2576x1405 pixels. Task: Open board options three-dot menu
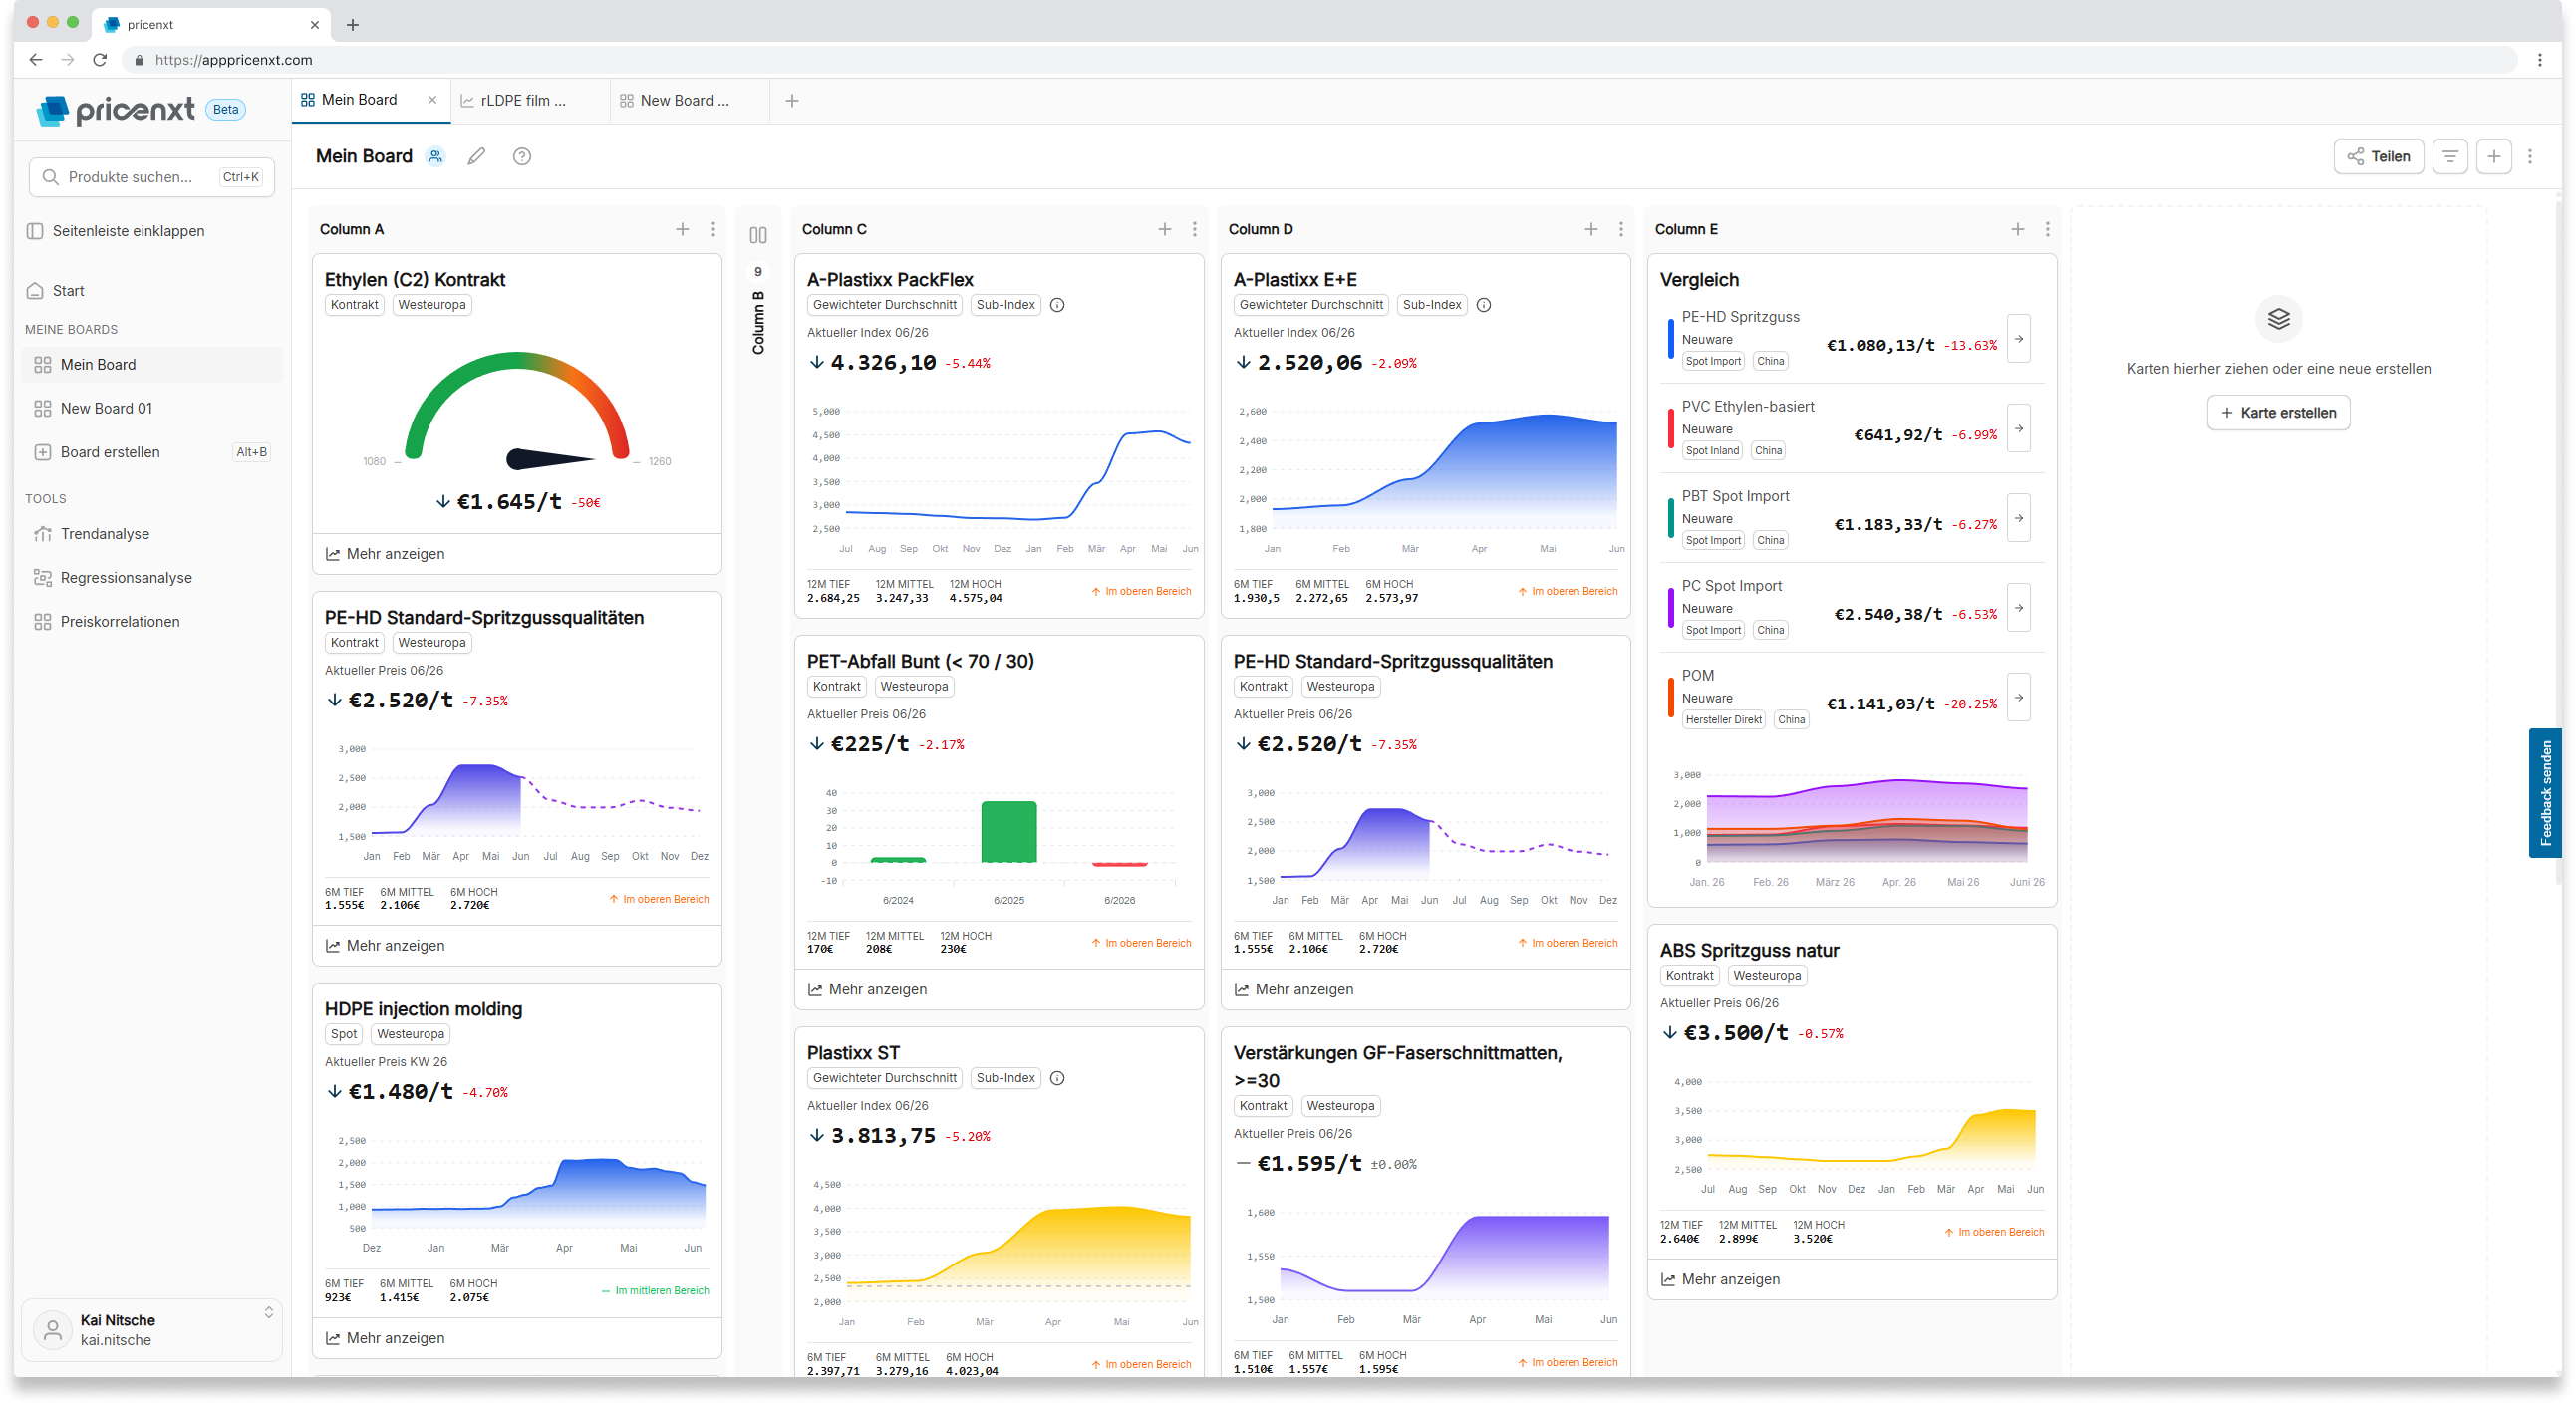(x=2530, y=156)
